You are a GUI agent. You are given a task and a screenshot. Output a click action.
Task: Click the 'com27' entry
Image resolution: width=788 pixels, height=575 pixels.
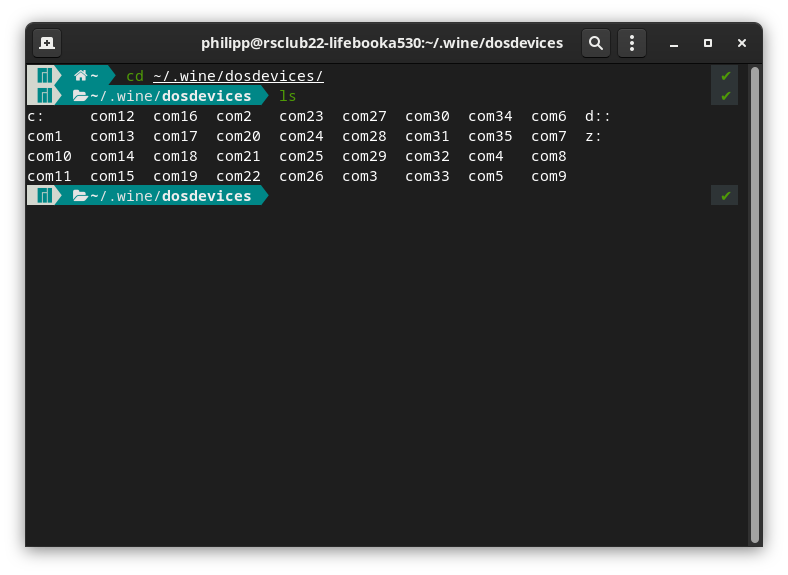[364, 117]
